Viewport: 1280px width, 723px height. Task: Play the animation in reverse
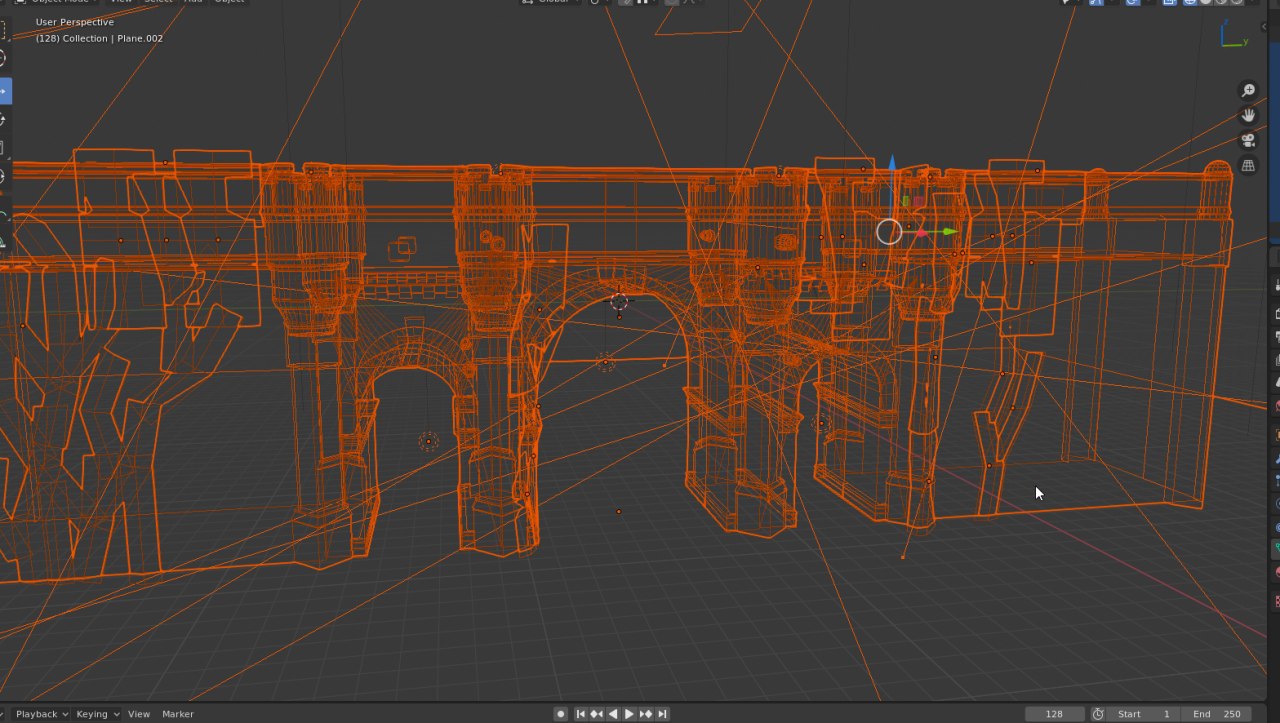point(612,714)
